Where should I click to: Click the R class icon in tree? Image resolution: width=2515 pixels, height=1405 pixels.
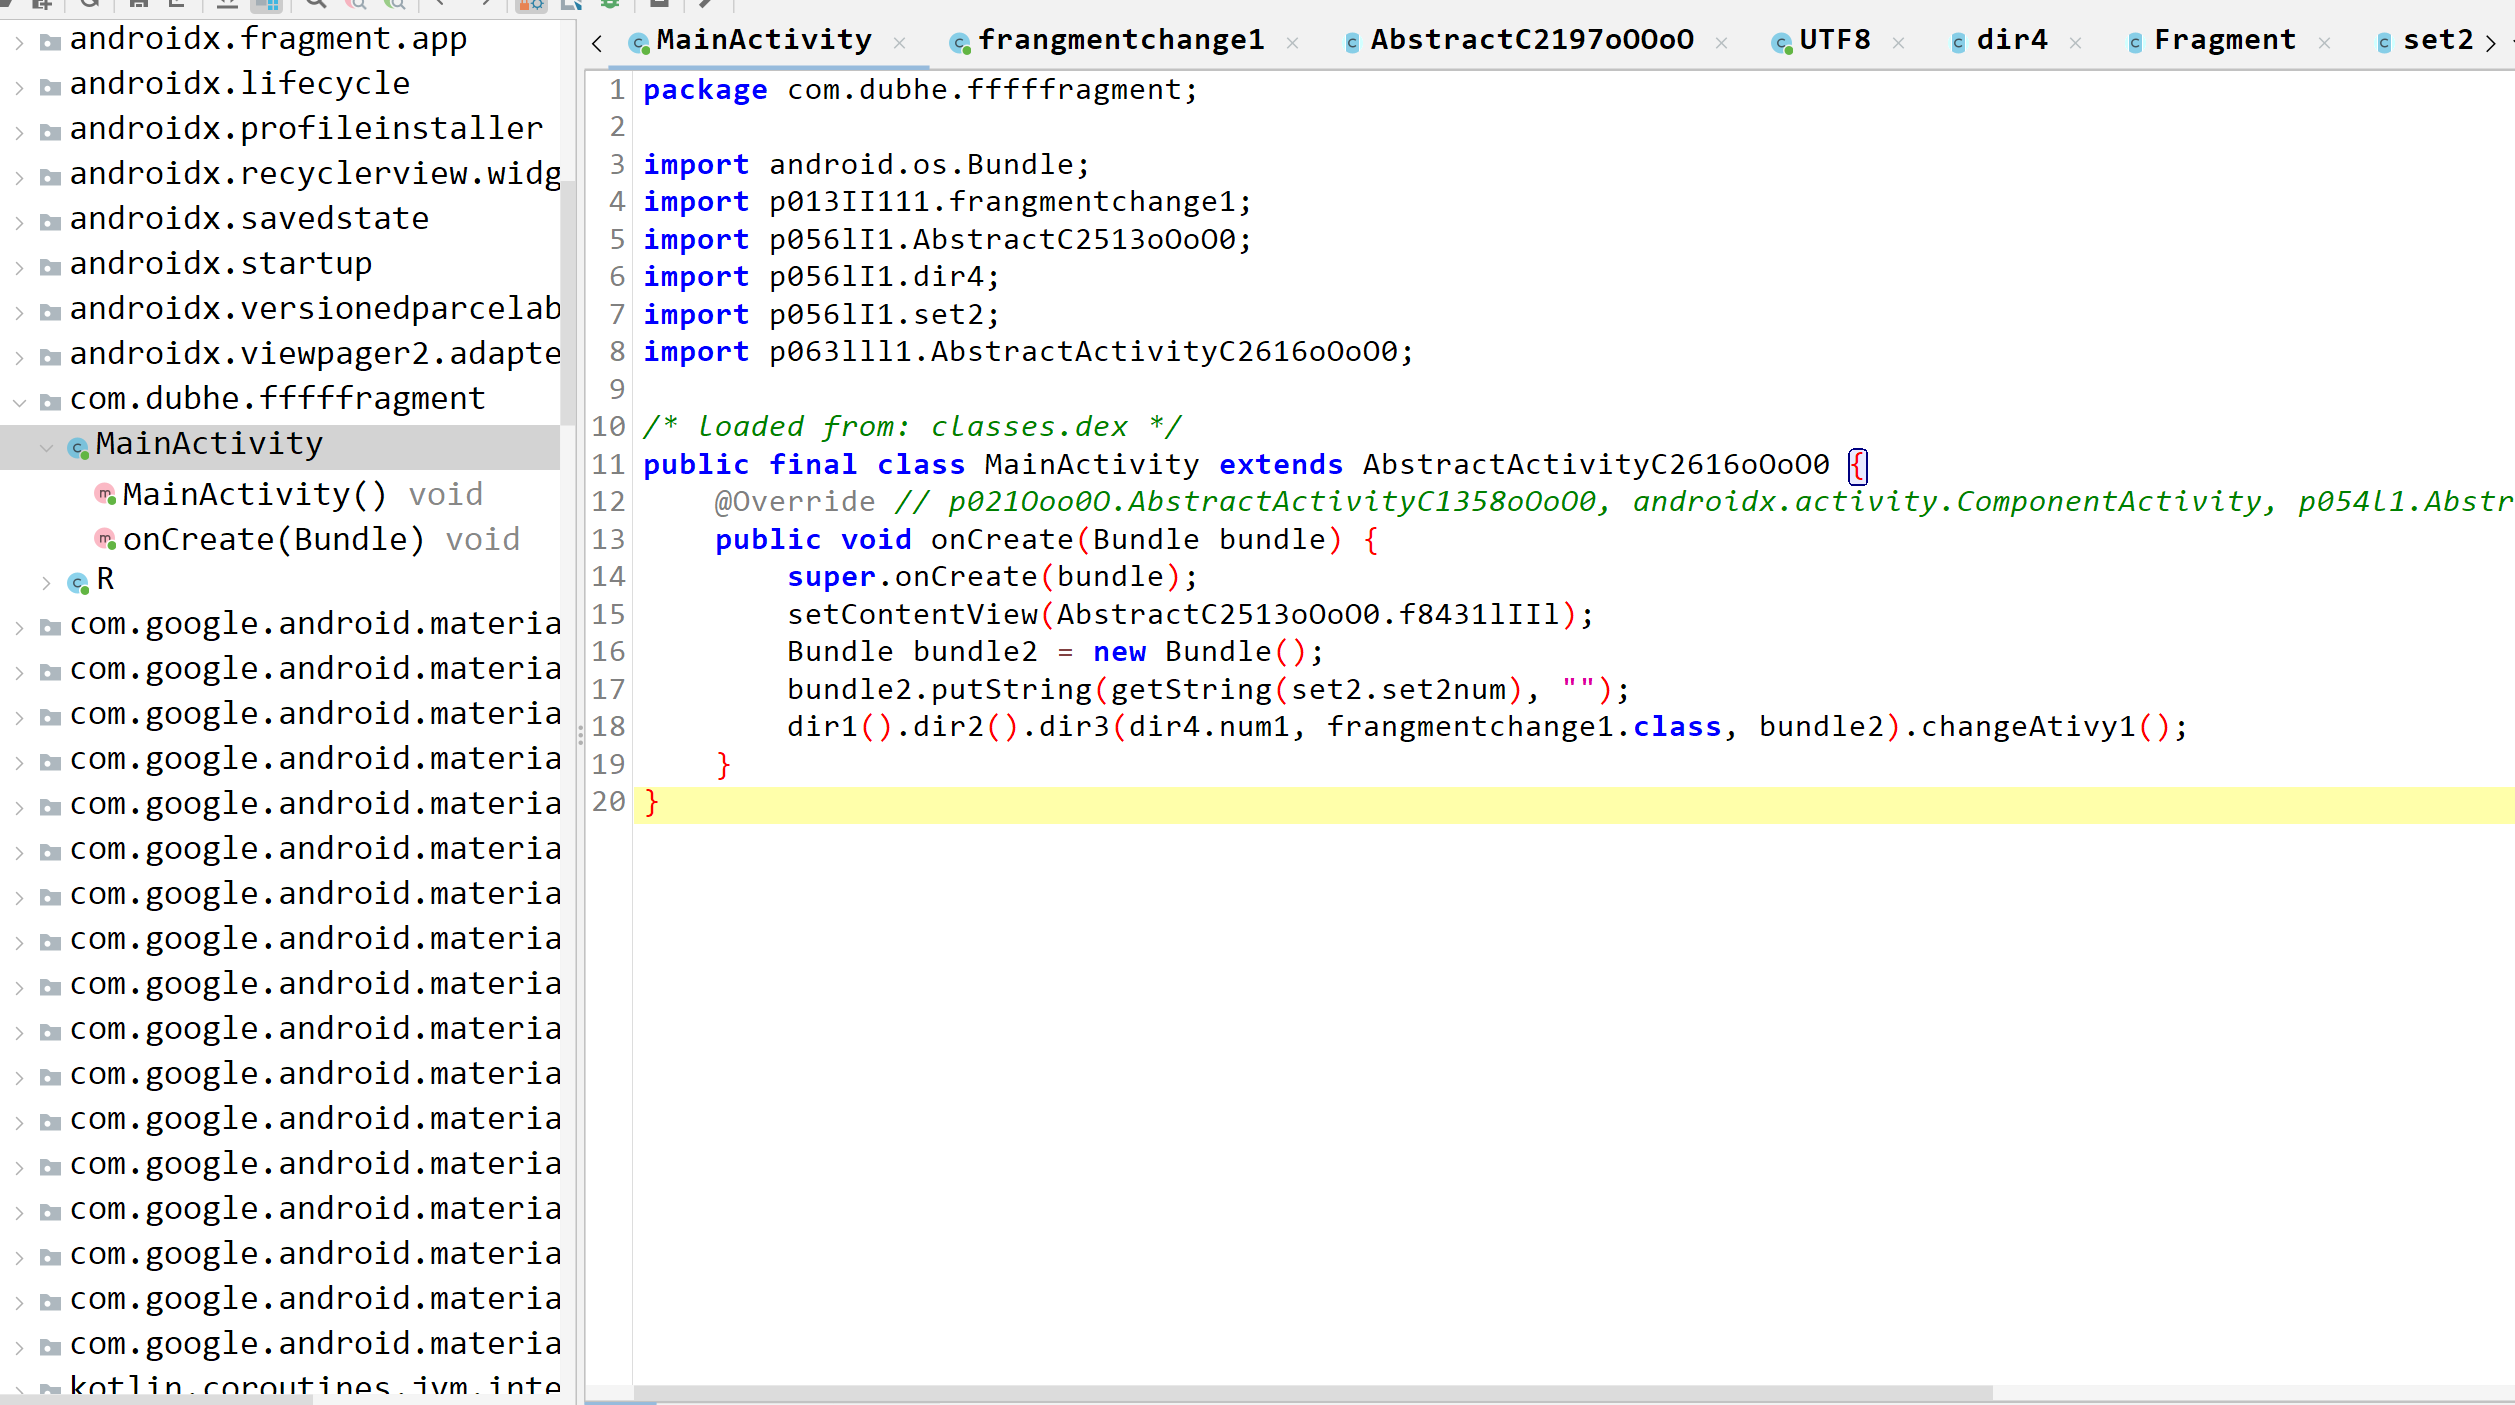[78, 581]
